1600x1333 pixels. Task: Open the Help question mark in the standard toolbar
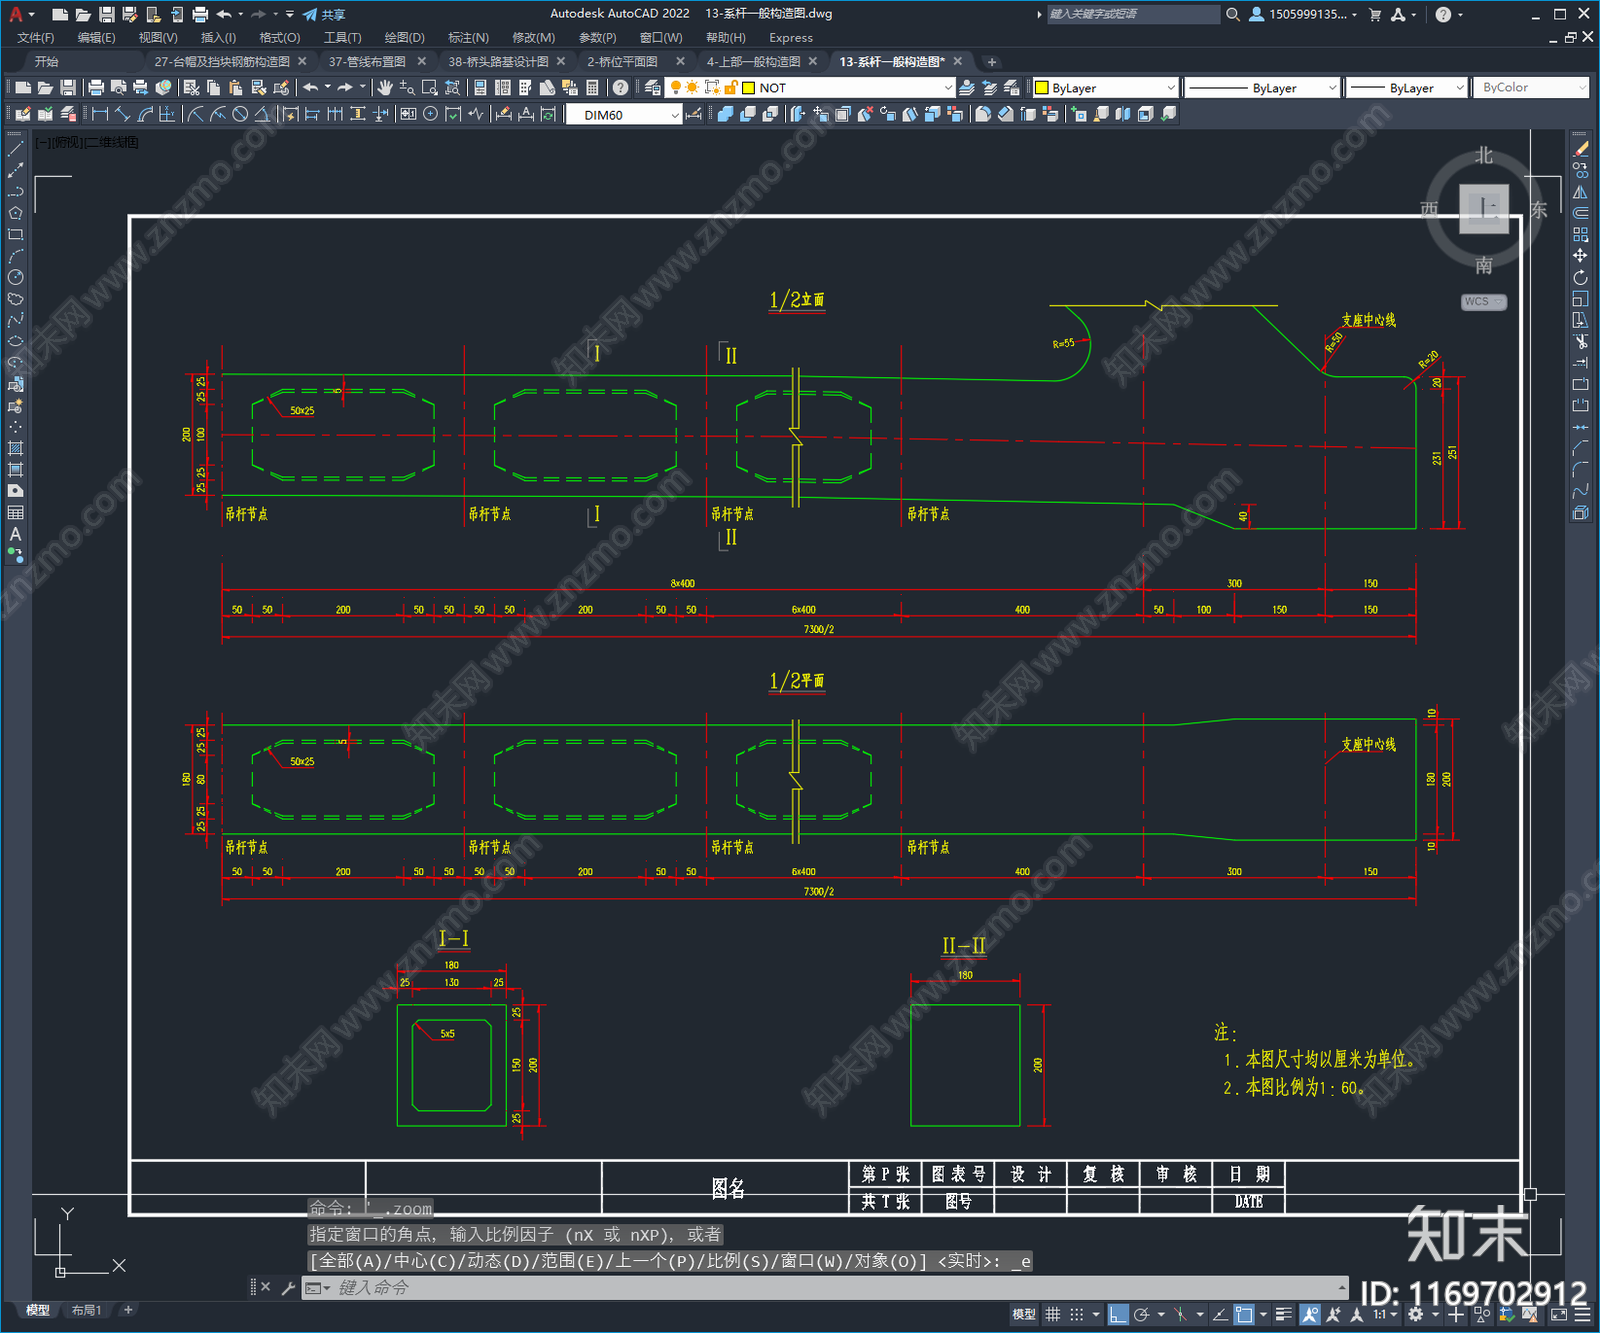620,88
